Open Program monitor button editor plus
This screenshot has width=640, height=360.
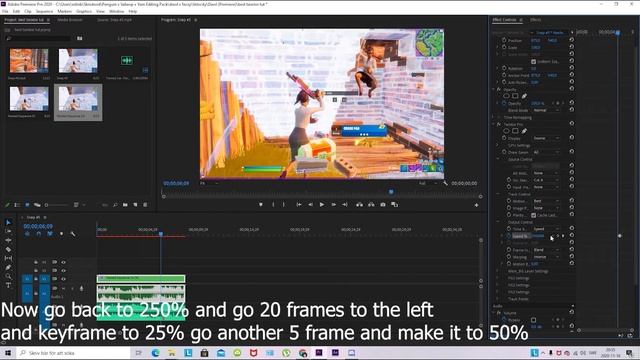click(x=476, y=205)
